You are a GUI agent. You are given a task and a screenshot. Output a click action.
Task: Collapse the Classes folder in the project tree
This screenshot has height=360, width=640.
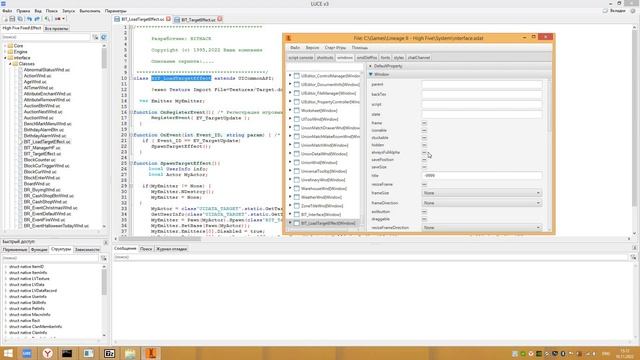10,64
